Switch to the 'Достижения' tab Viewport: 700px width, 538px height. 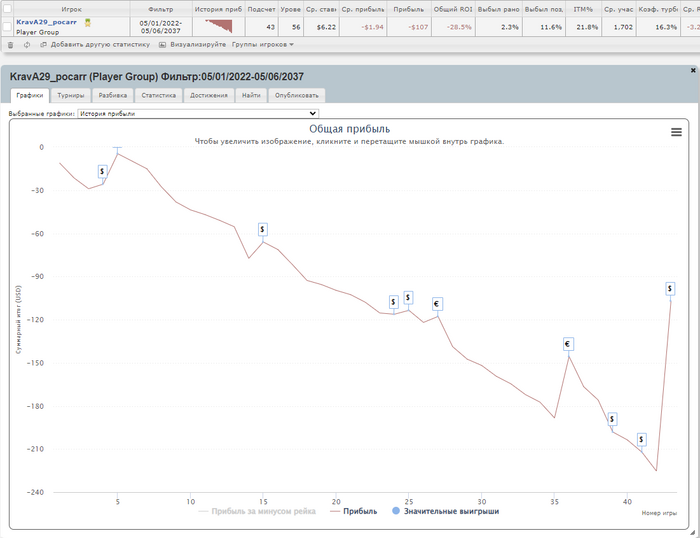(208, 96)
